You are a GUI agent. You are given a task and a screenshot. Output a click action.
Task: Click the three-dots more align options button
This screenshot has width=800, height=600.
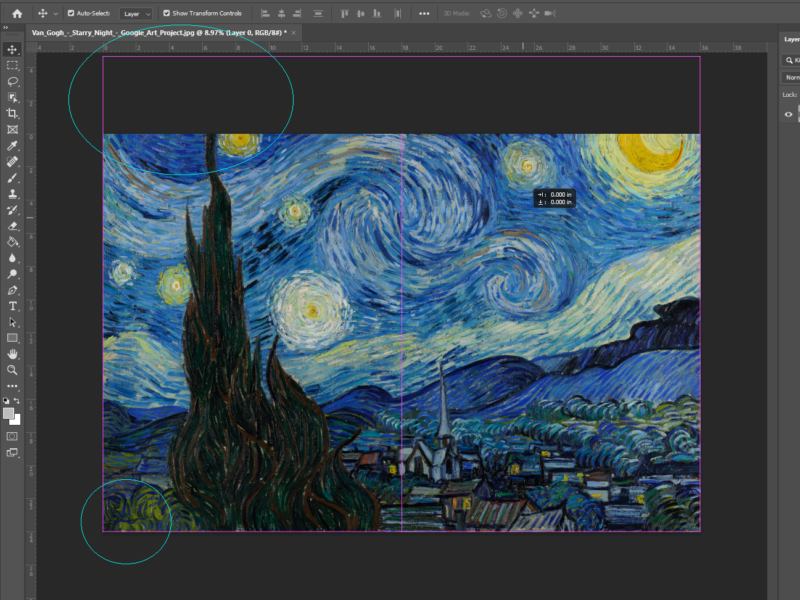tap(424, 14)
